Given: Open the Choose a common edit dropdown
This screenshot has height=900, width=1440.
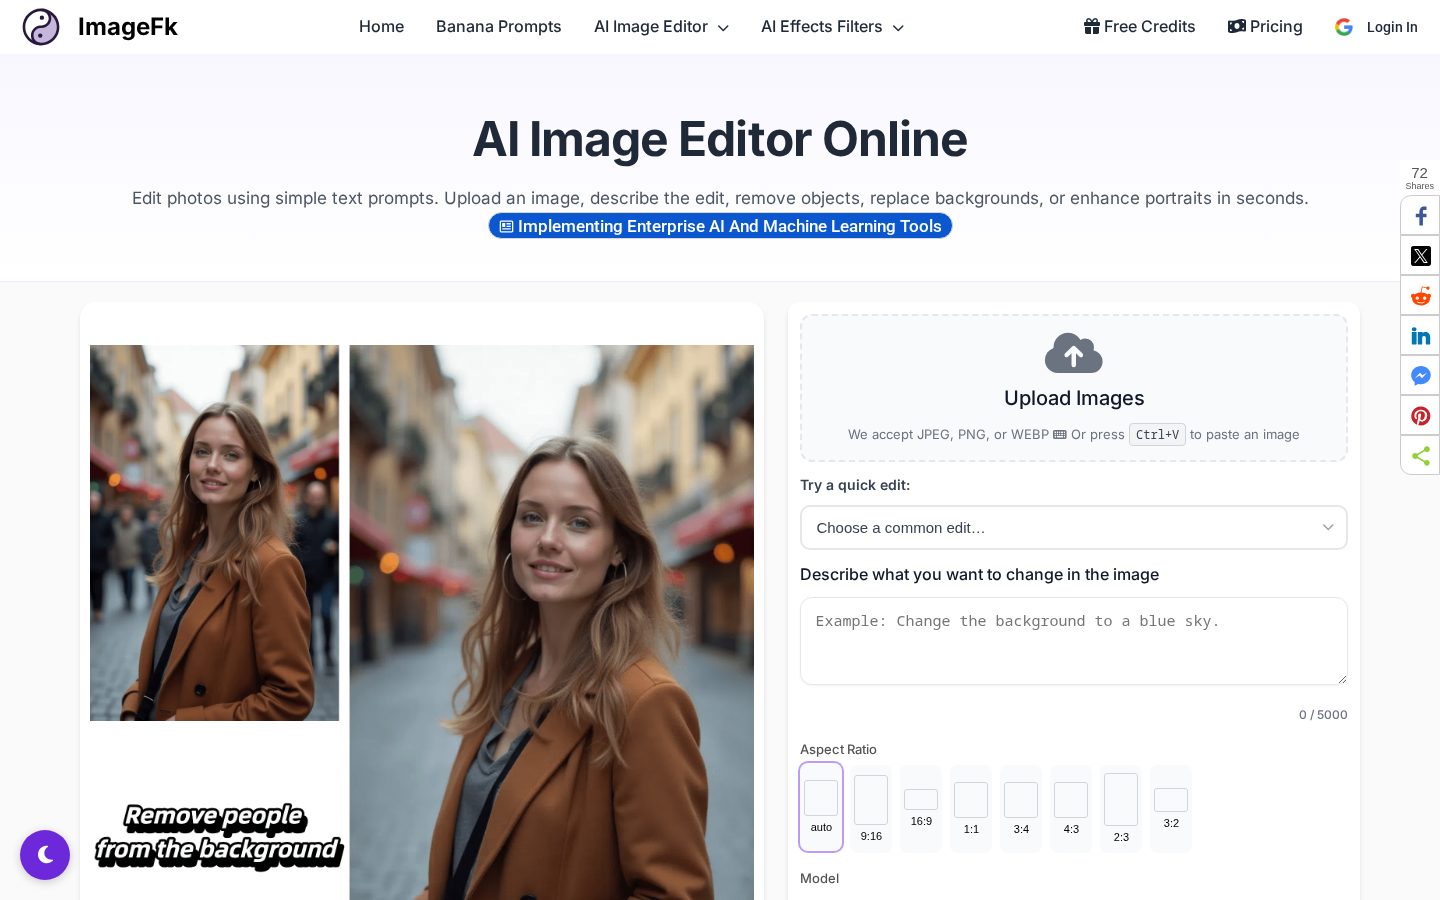Looking at the screenshot, I should [1073, 527].
